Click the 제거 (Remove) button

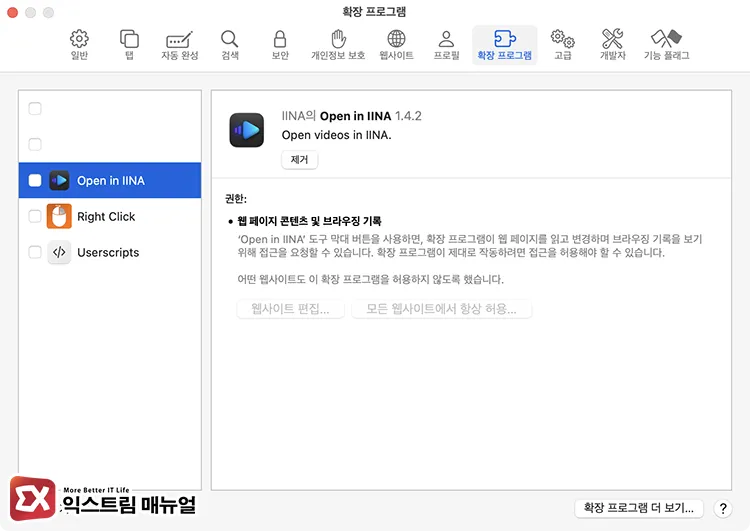pyautogui.click(x=299, y=159)
